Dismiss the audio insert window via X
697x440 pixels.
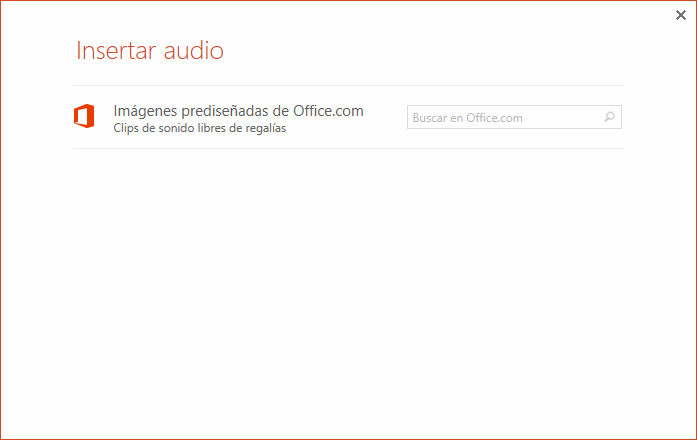coord(681,15)
